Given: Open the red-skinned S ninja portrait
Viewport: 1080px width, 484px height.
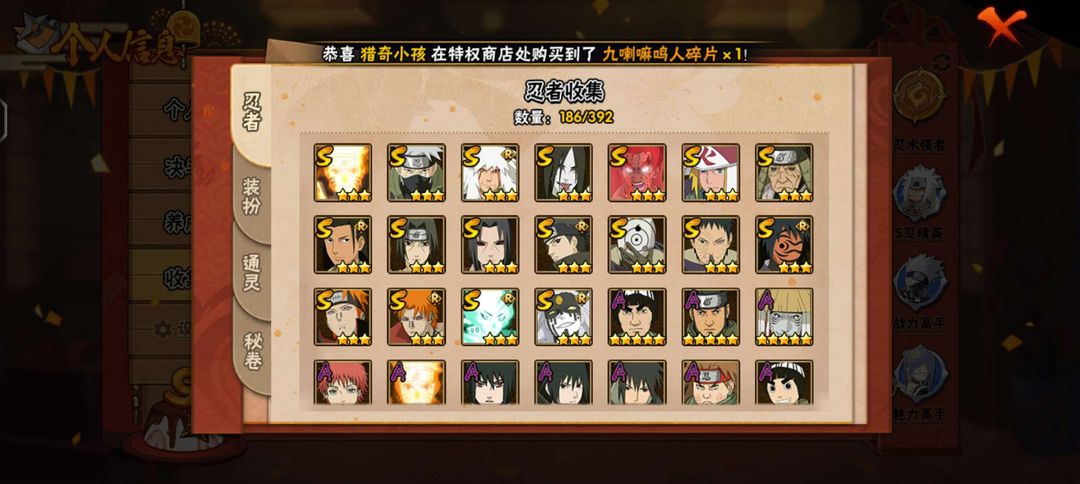Looking at the screenshot, I should click(637, 173).
